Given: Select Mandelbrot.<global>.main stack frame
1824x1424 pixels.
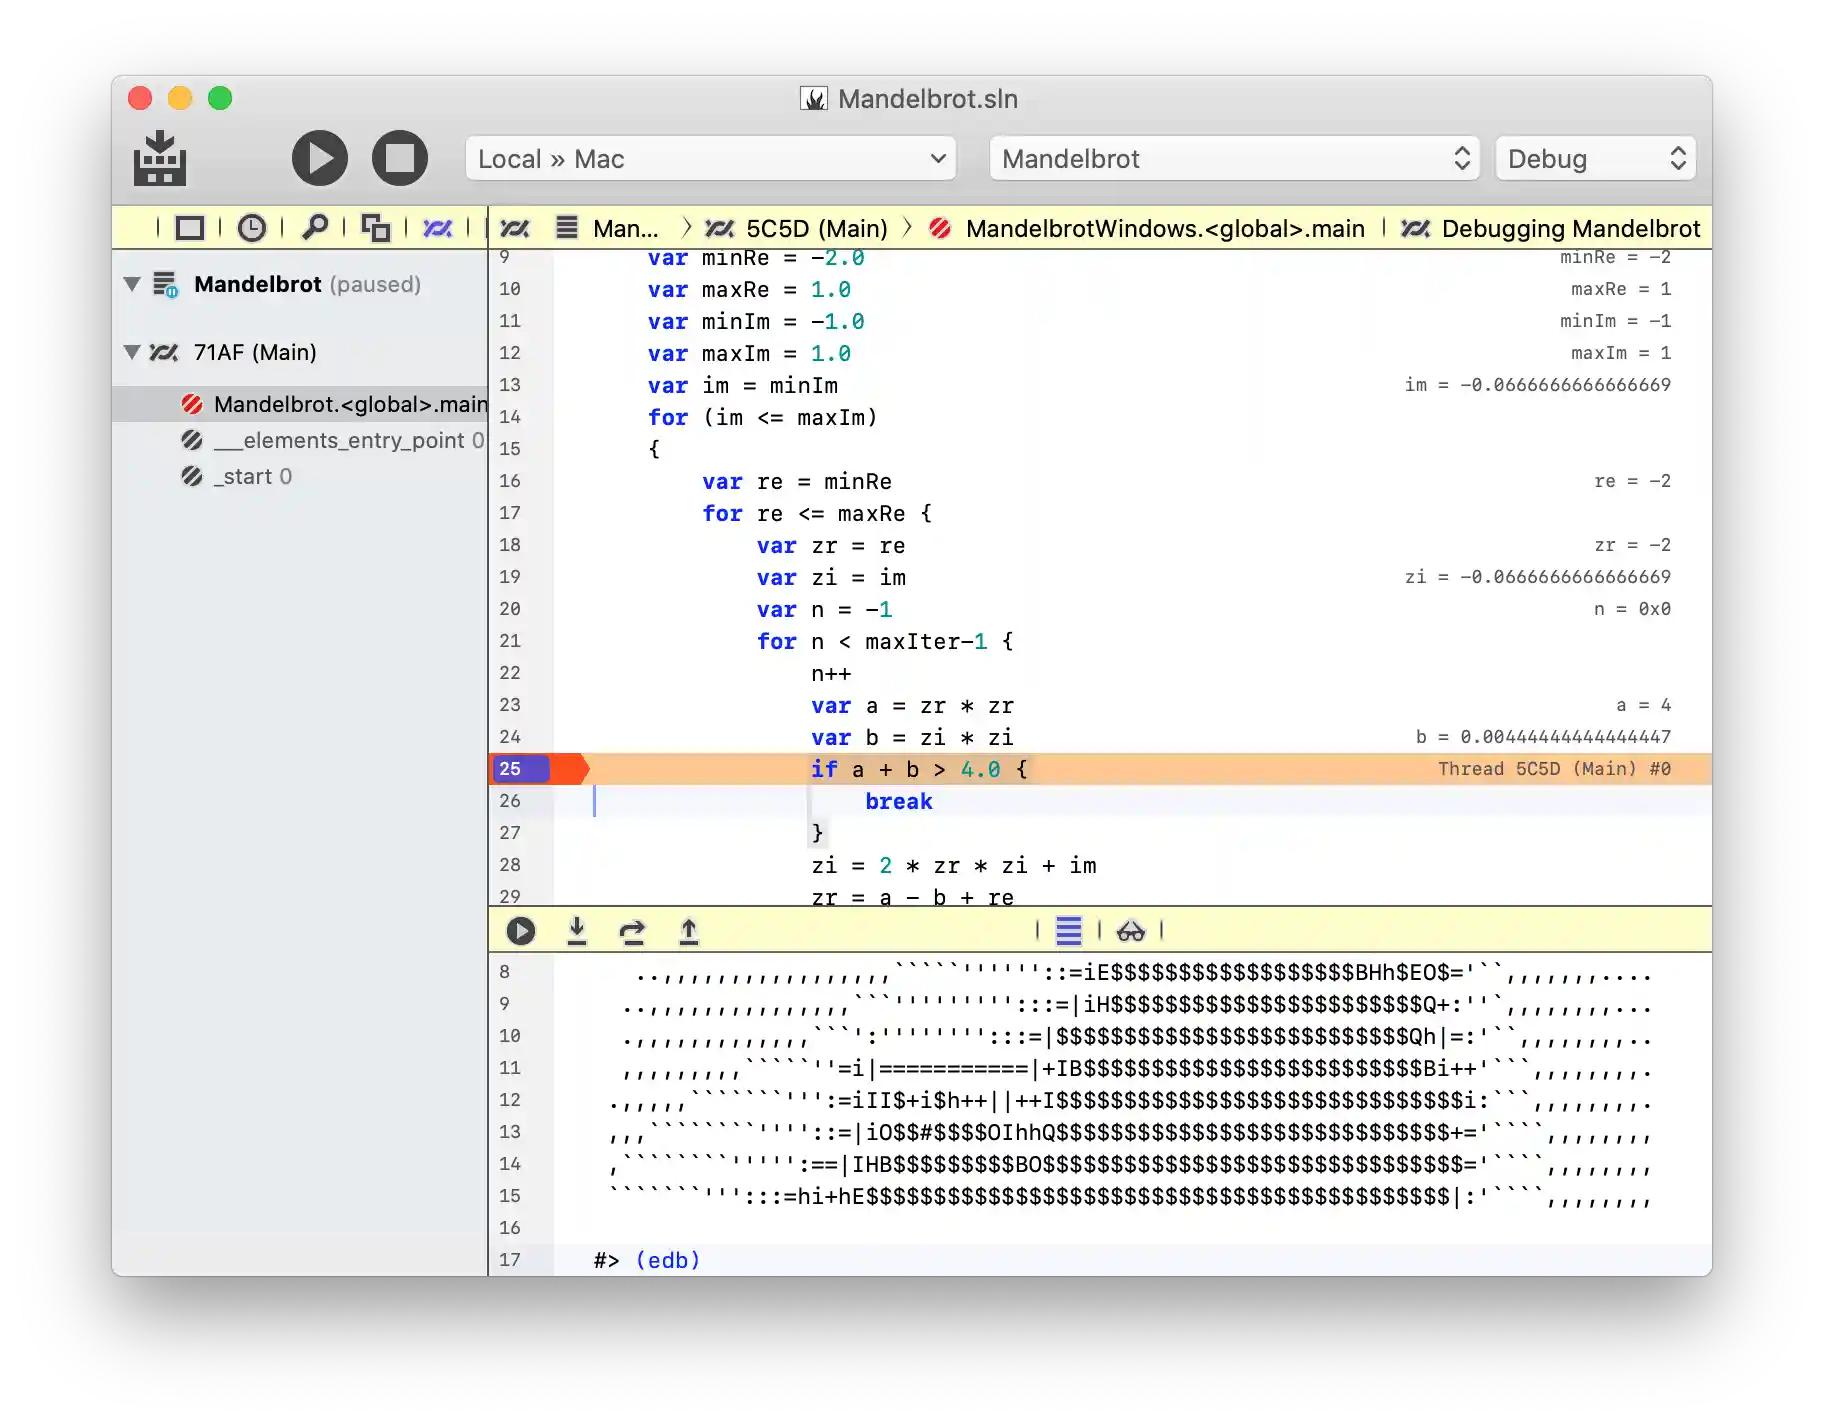Looking at the screenshot, I should tap(350, 404).
